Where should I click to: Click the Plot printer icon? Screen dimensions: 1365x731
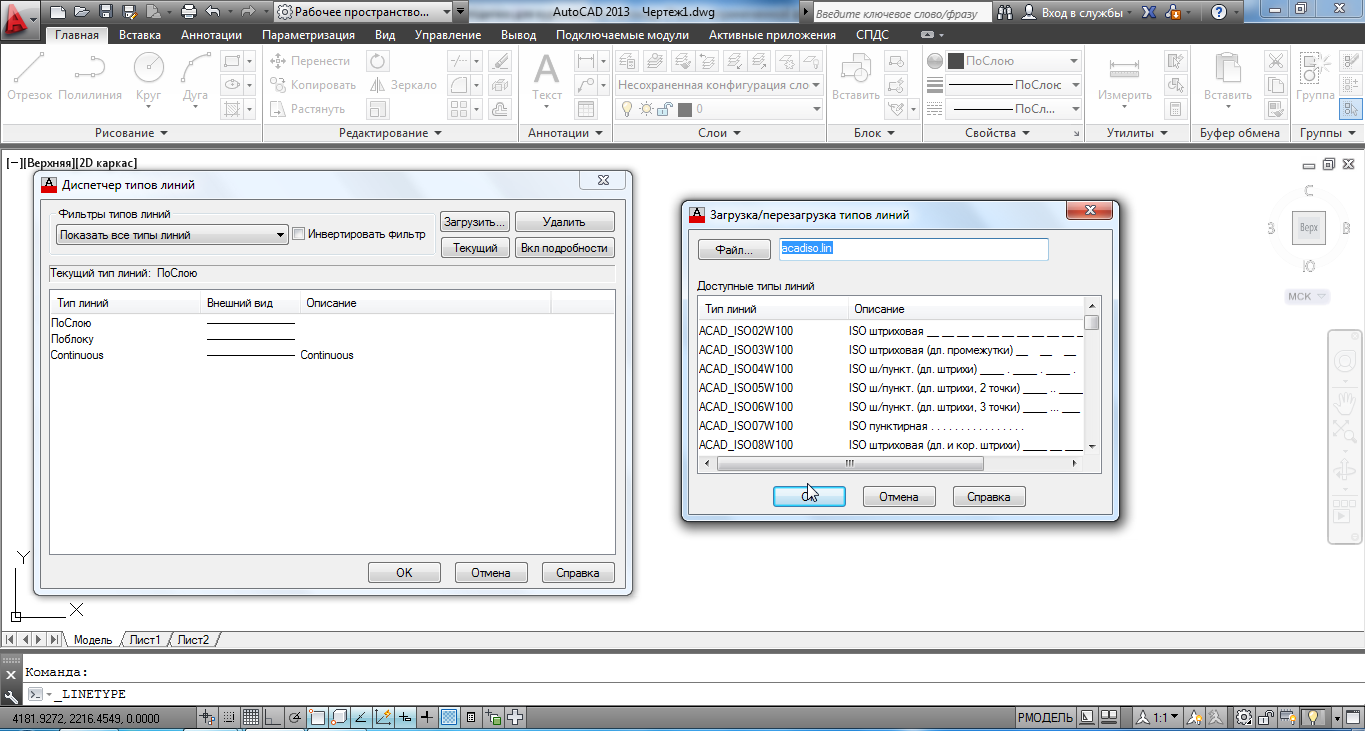(x=189, y=12)
